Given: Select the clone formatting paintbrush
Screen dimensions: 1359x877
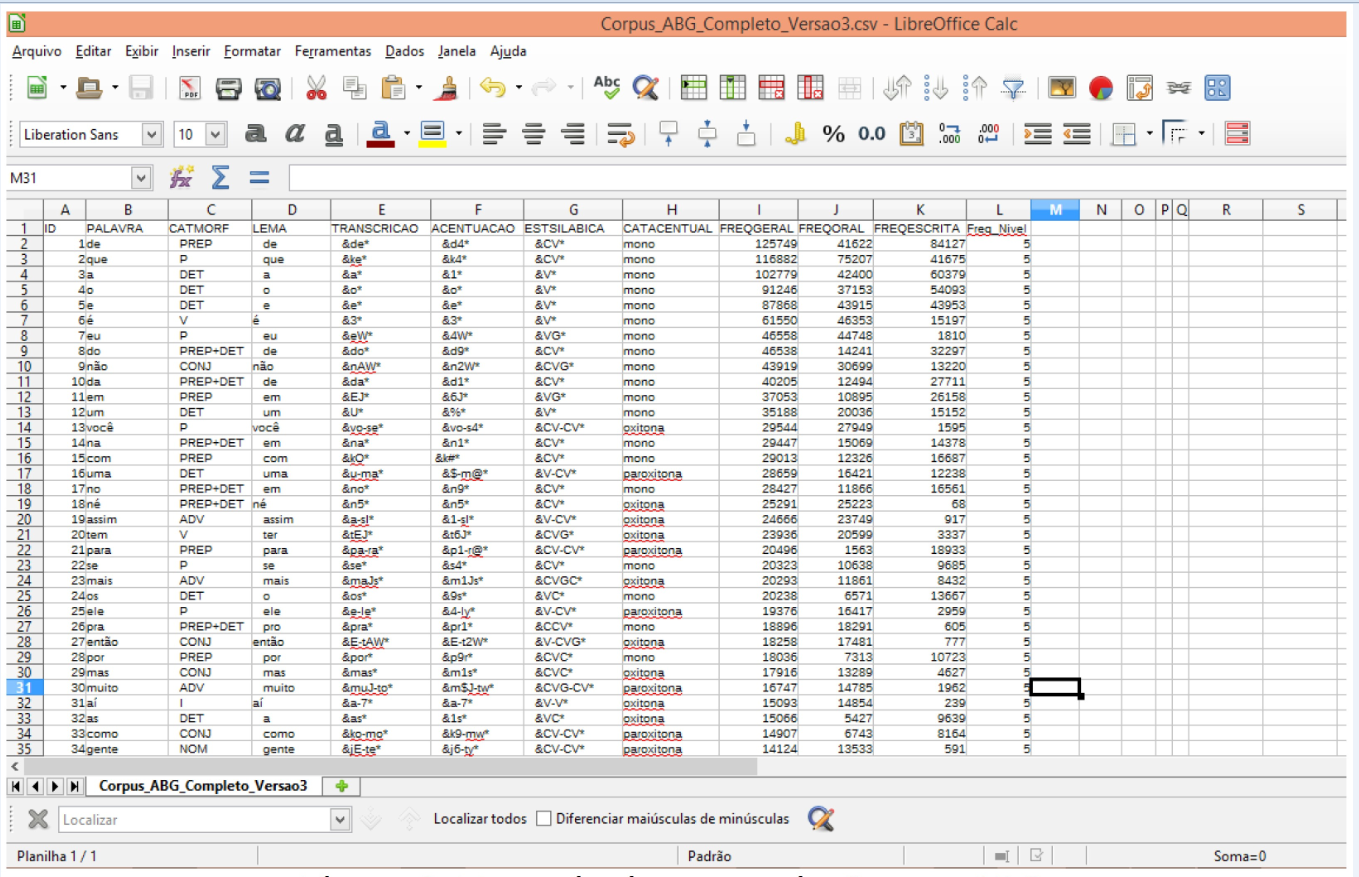Looking at the screenshot, I should point(445,89).
